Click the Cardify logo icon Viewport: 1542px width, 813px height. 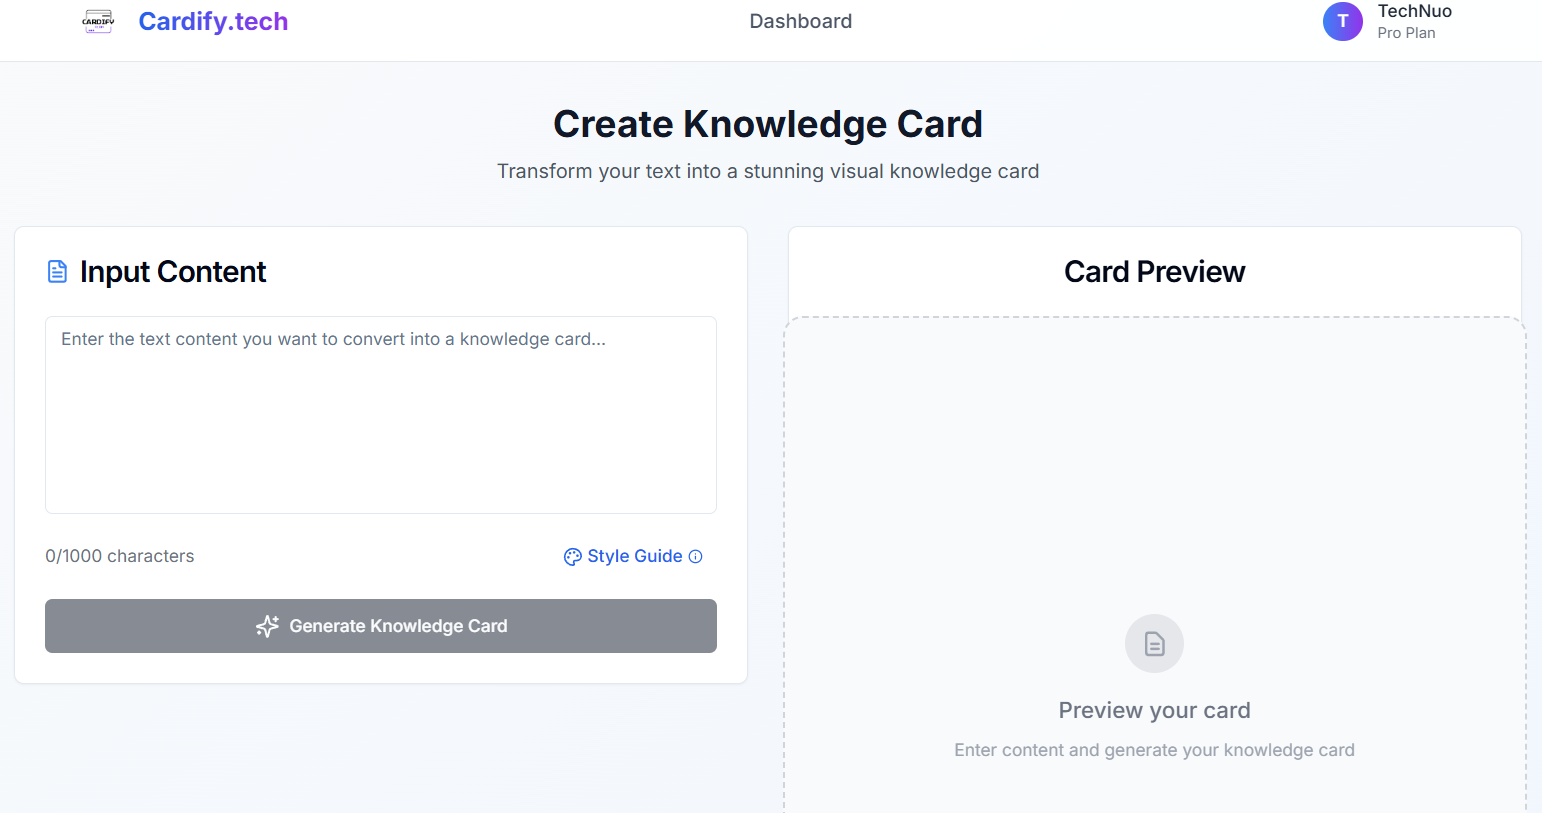pyautogui.click(x=97, y=21)
